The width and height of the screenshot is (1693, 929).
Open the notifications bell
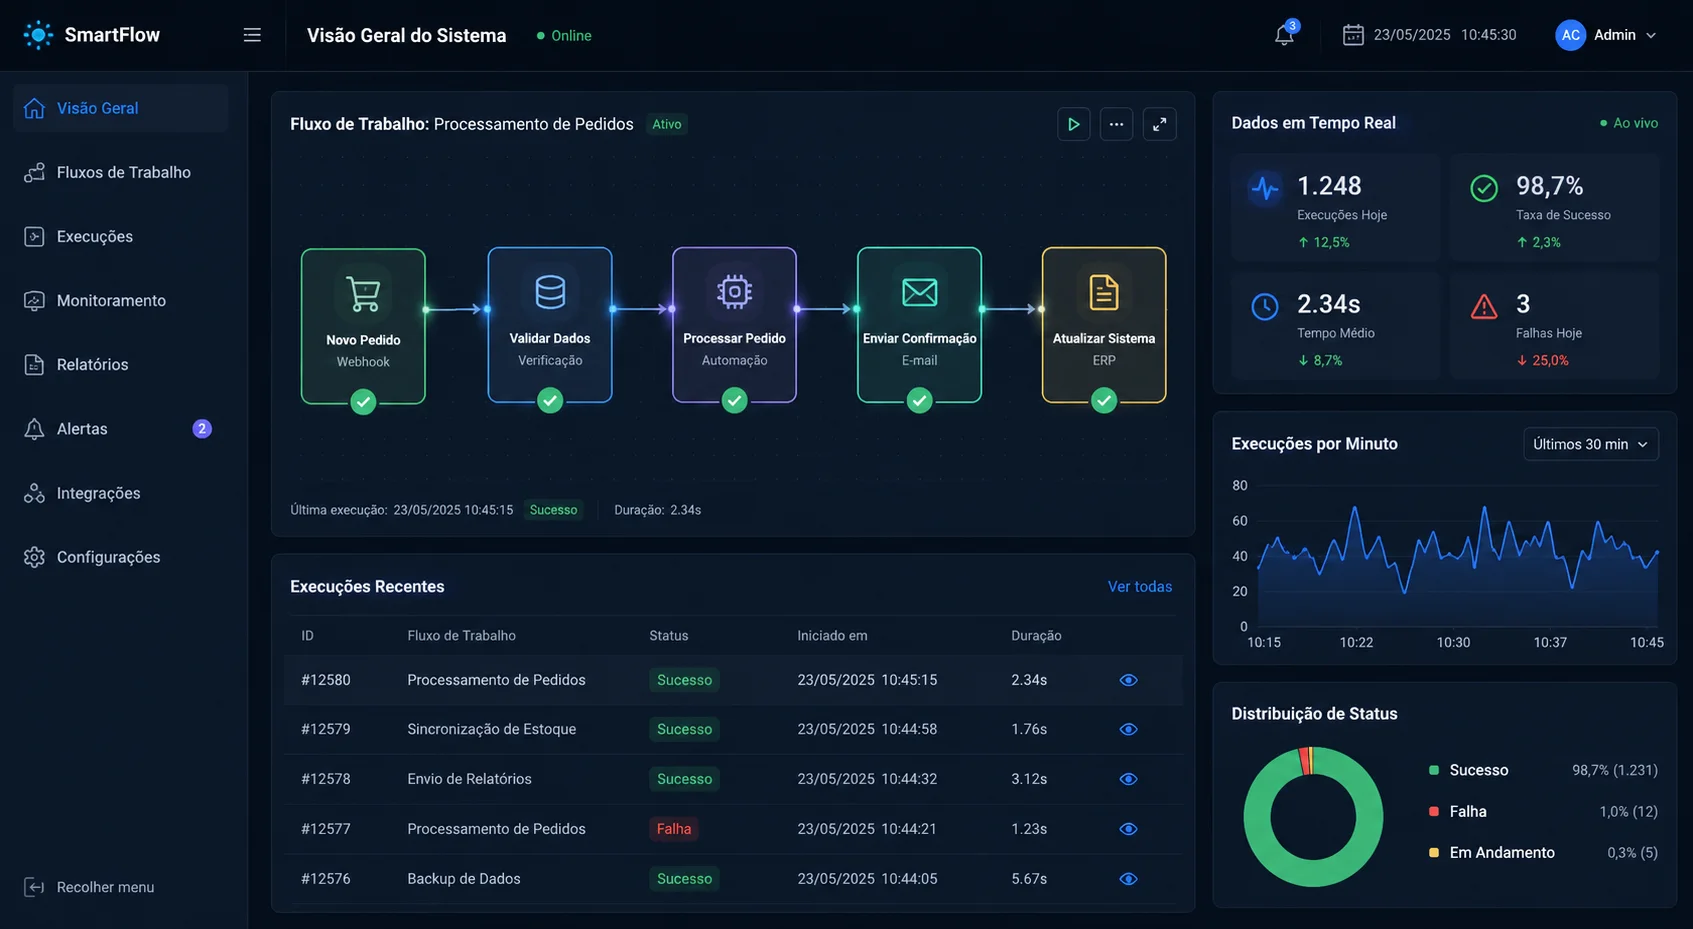[1284, 35]
